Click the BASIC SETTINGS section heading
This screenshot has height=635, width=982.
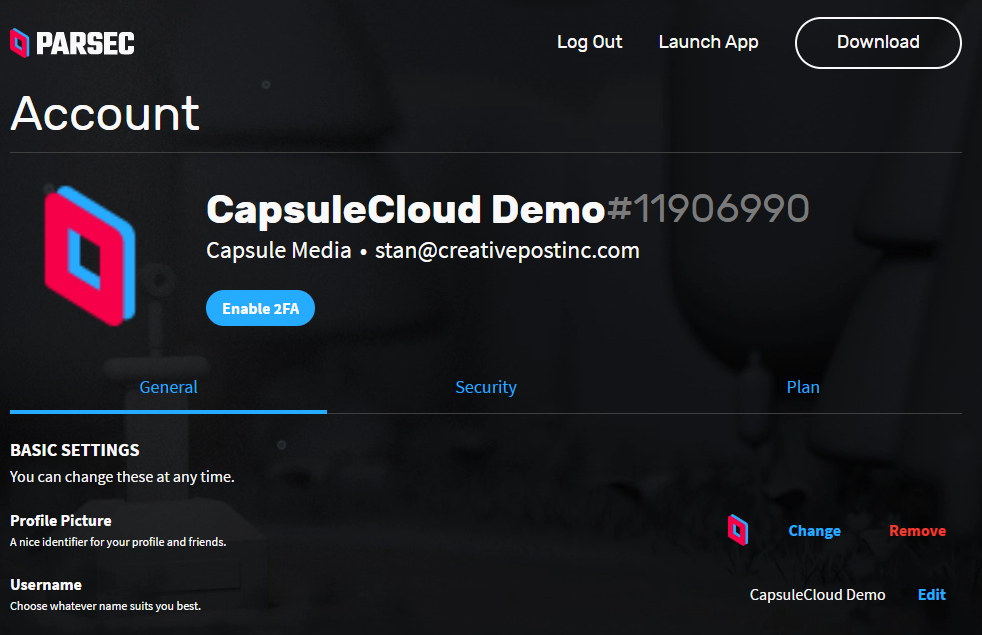click(75, 450)
